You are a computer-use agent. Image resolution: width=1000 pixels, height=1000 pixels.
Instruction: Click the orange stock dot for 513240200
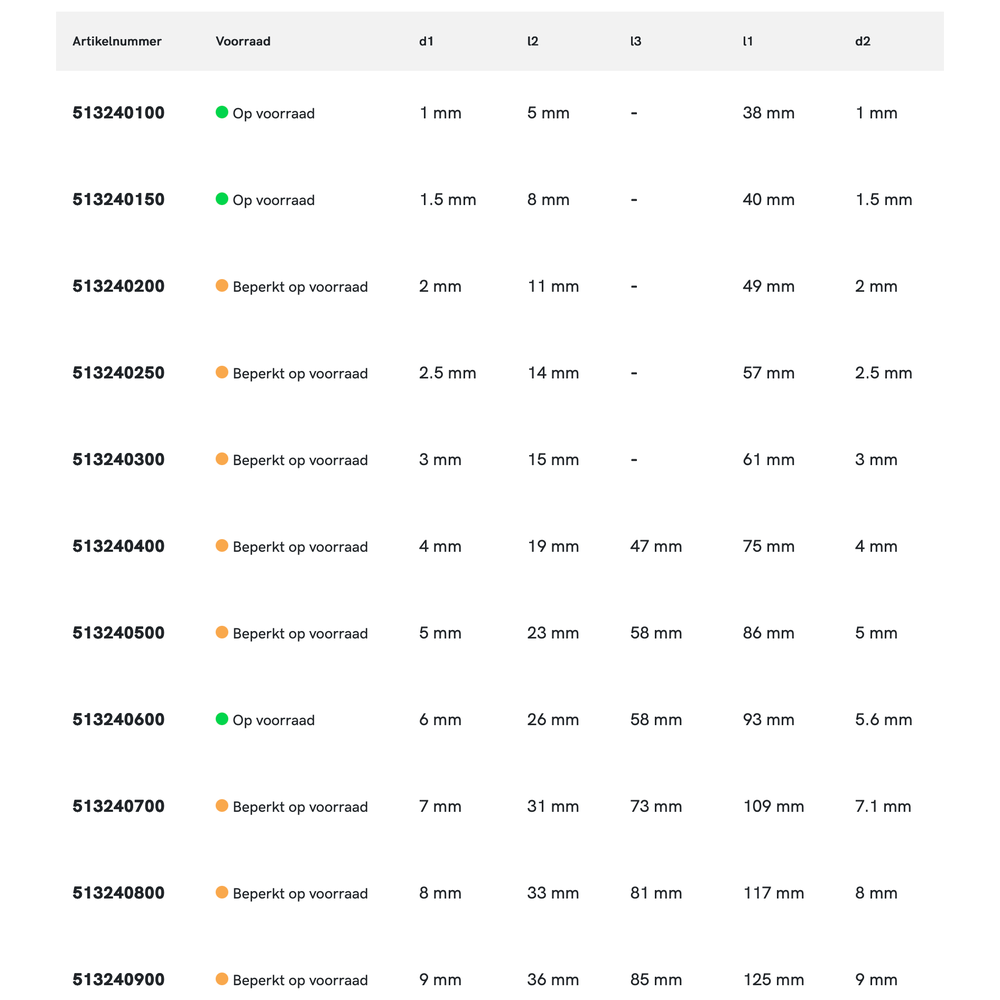[222, 286]
